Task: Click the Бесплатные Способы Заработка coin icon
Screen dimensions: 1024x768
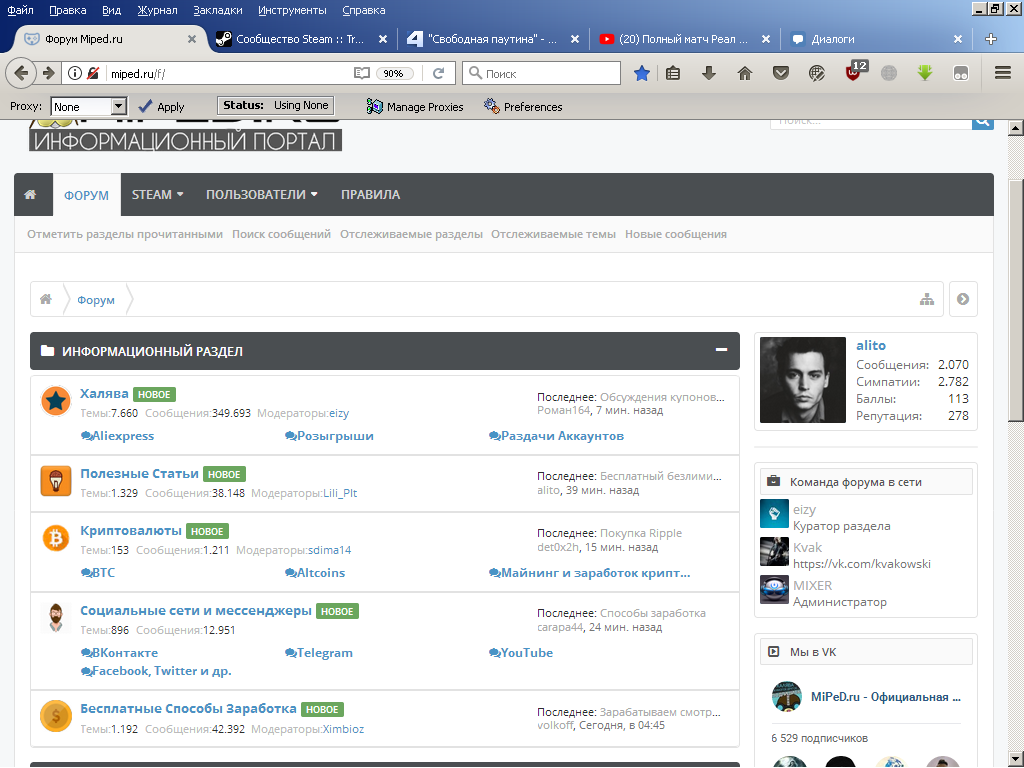Action: tap(56, 716)
